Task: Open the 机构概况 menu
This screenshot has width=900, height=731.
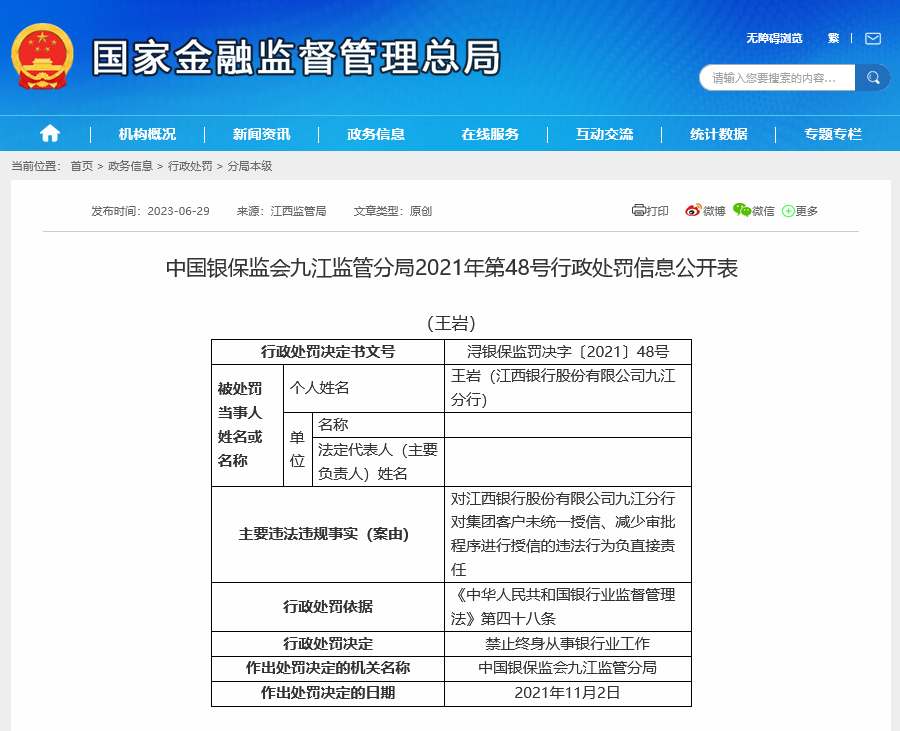Action: [x=147, y=134]
